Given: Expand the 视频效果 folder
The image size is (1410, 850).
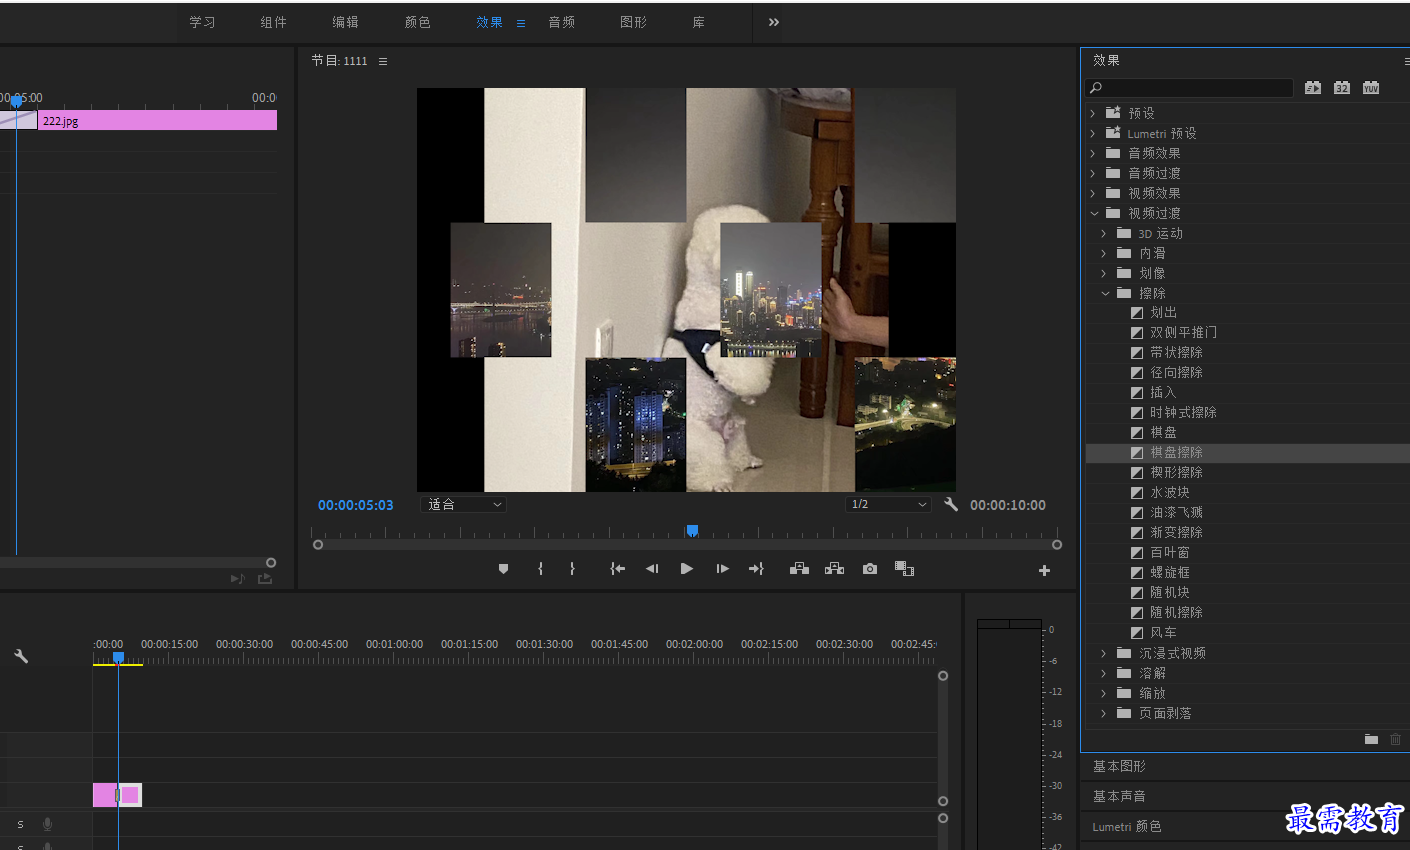Looking at the screenshot, I should click(1093, 193).
